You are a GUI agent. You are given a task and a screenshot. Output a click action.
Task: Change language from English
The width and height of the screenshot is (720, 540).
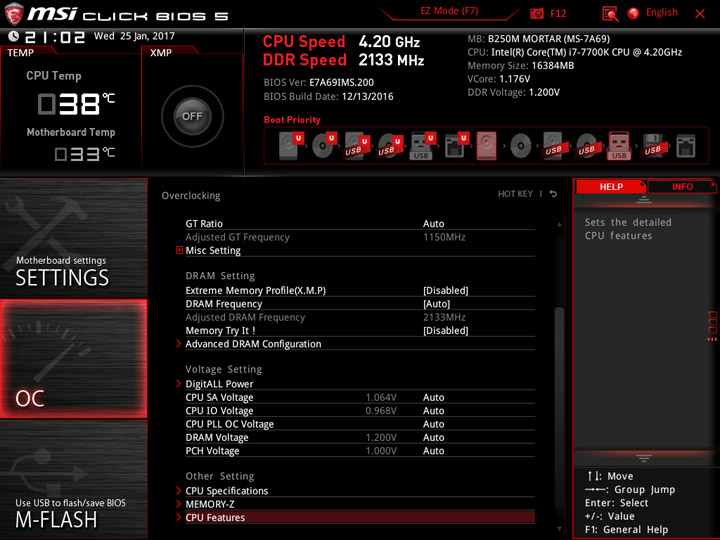click(x=661, y=12)
